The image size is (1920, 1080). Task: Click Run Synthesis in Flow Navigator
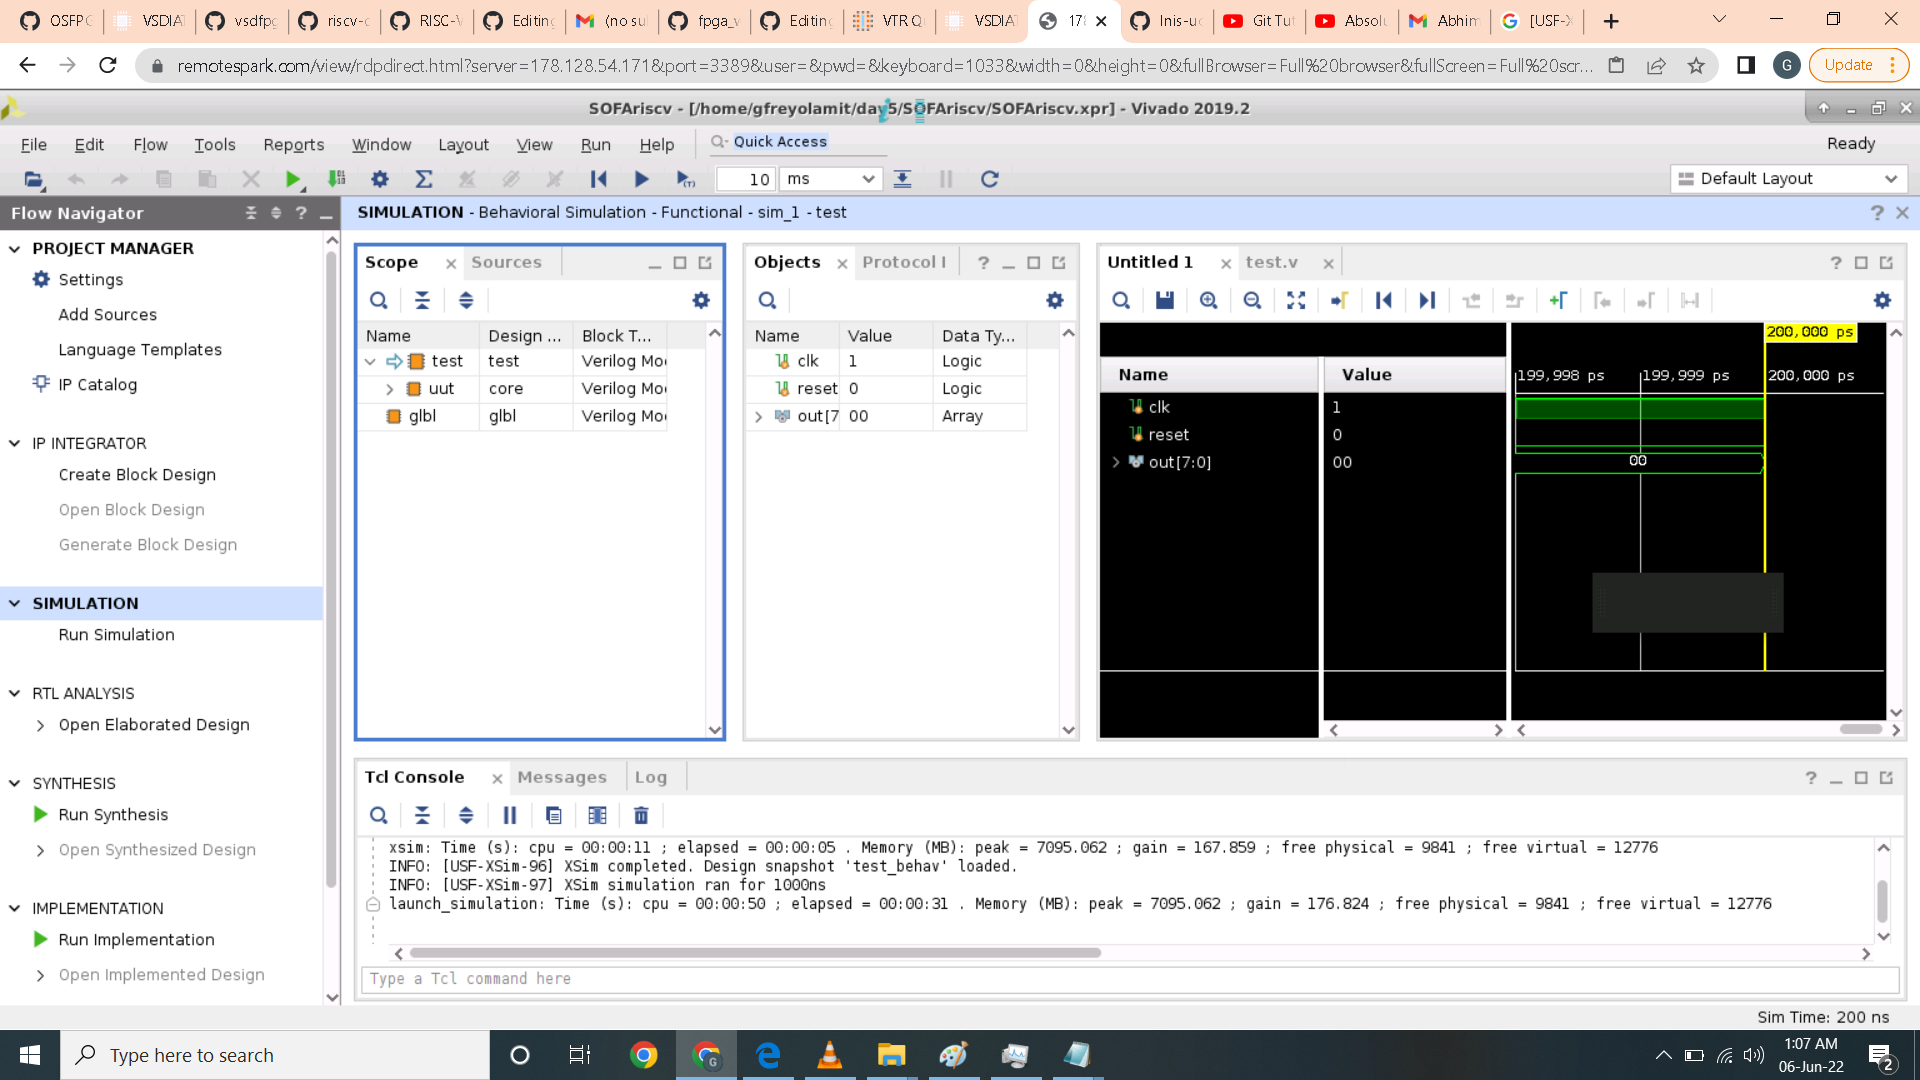(x=113, y=814)
